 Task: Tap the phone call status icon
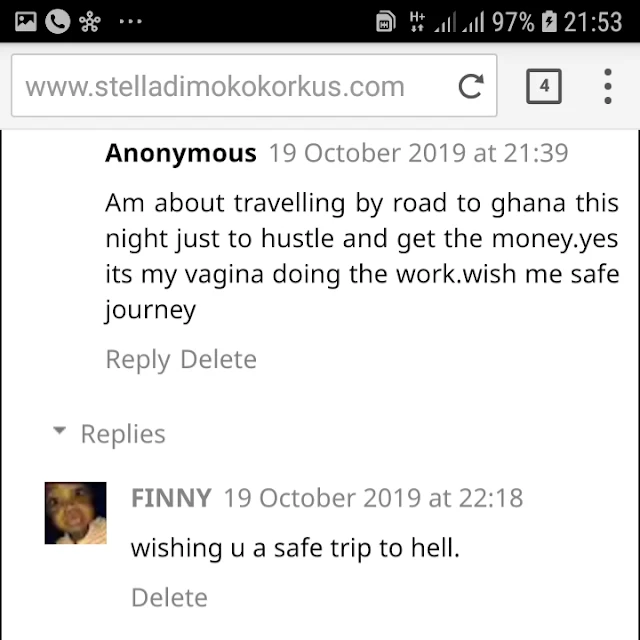coord(58,21)
